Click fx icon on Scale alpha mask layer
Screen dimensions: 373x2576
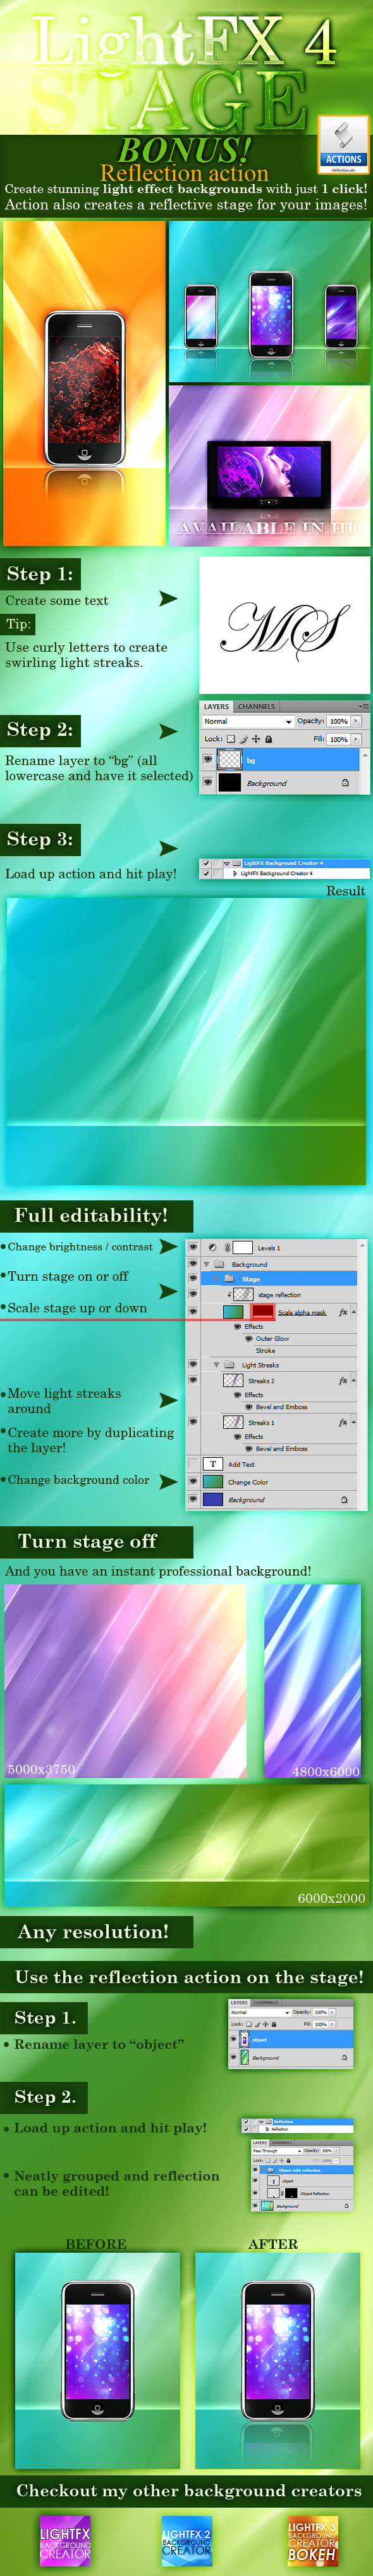343,1312
